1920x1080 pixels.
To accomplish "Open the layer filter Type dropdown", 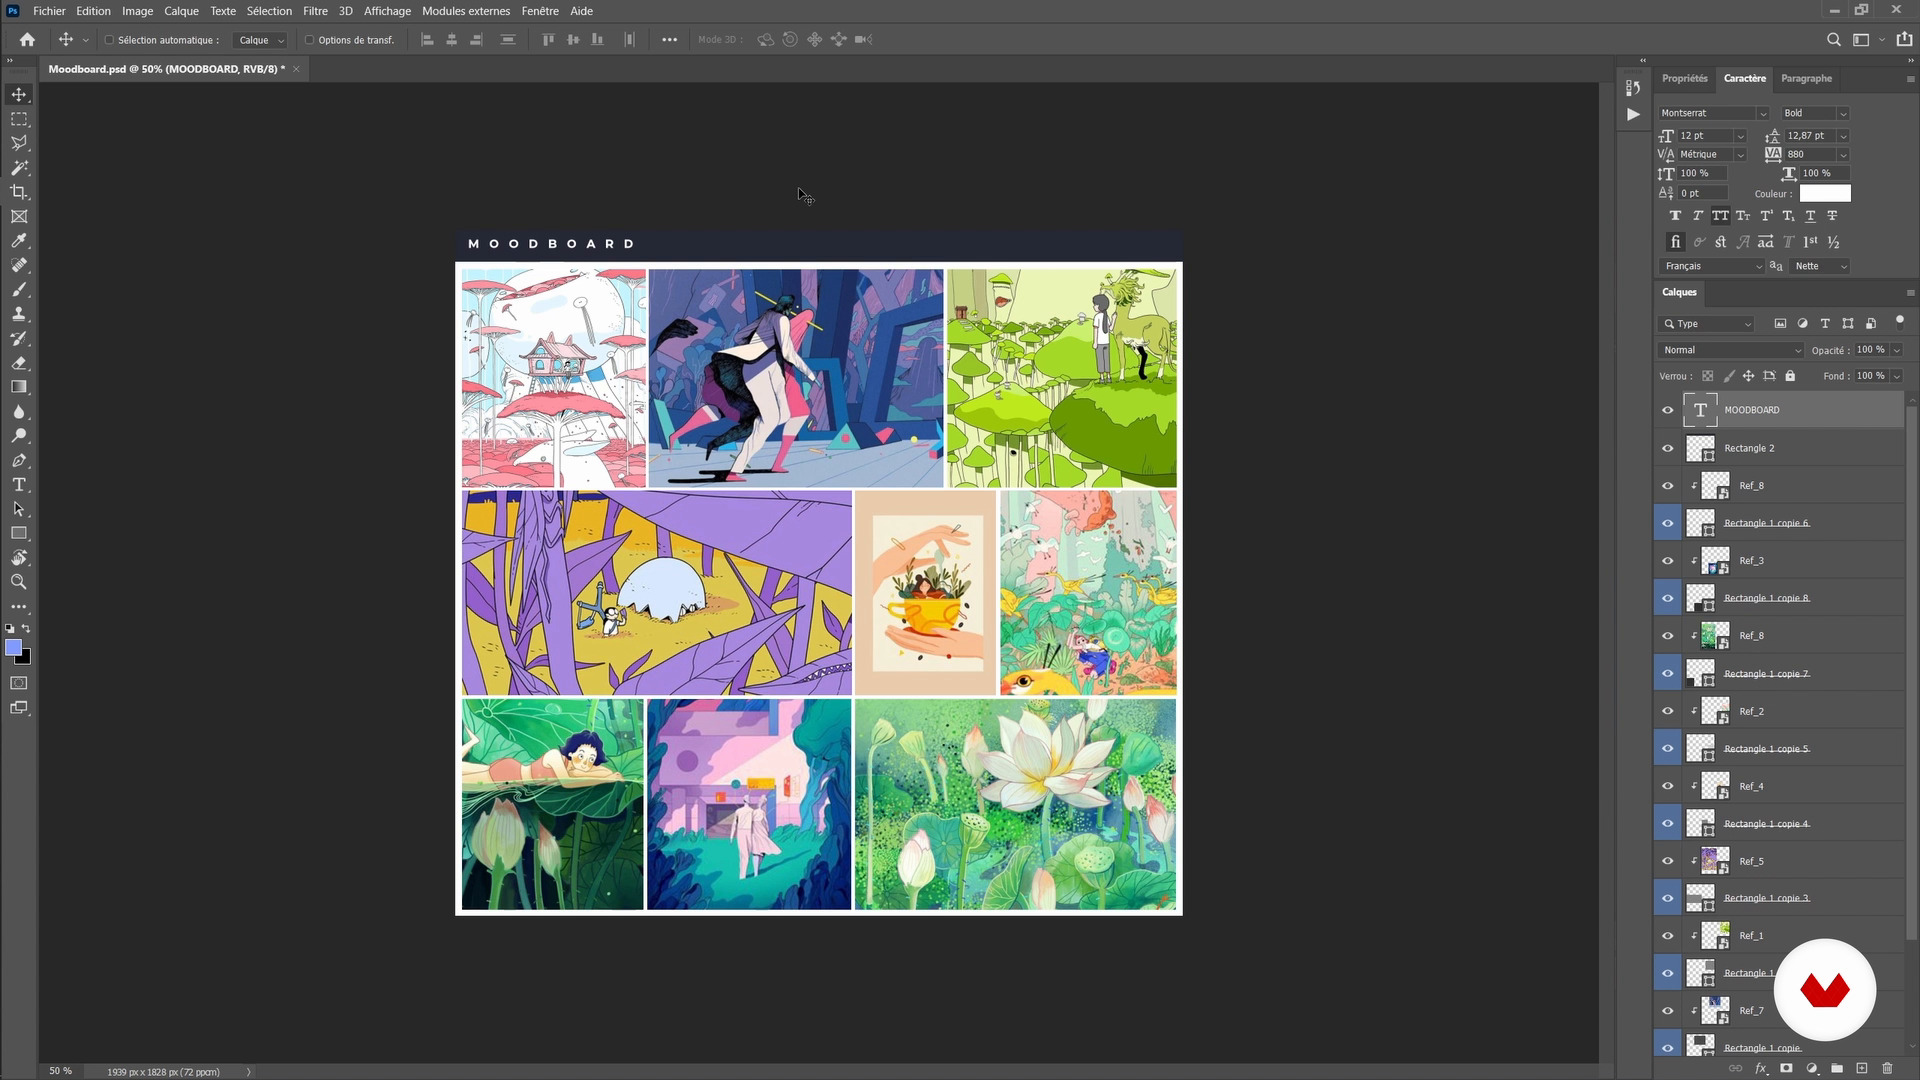I will click(1707, 324).
